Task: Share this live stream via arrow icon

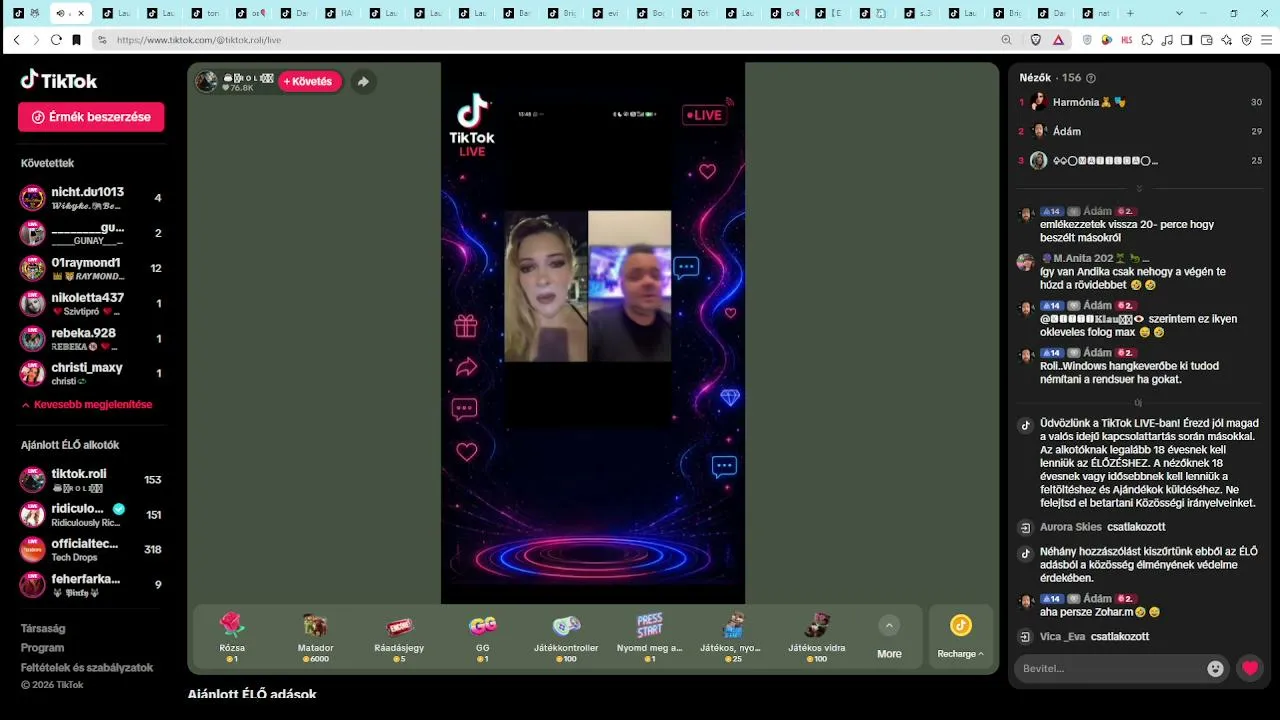Action: [x=363, y=82]
